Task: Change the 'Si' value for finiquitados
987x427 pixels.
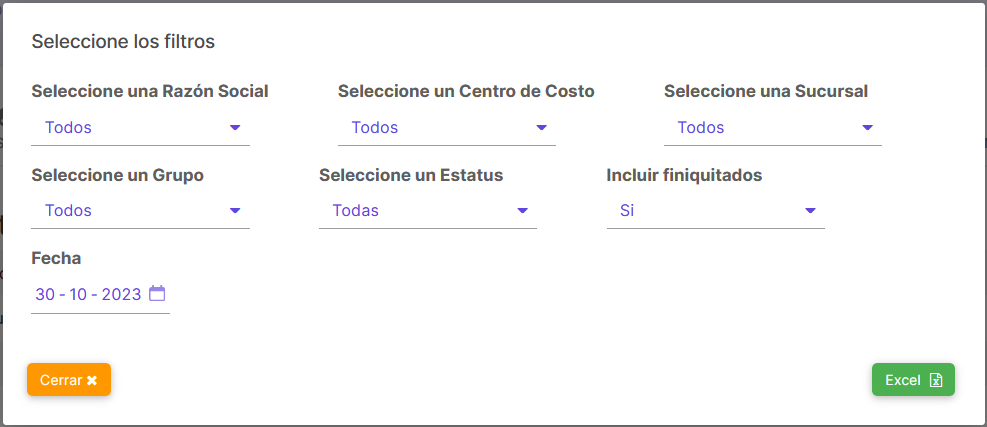Action: [716, 211]
